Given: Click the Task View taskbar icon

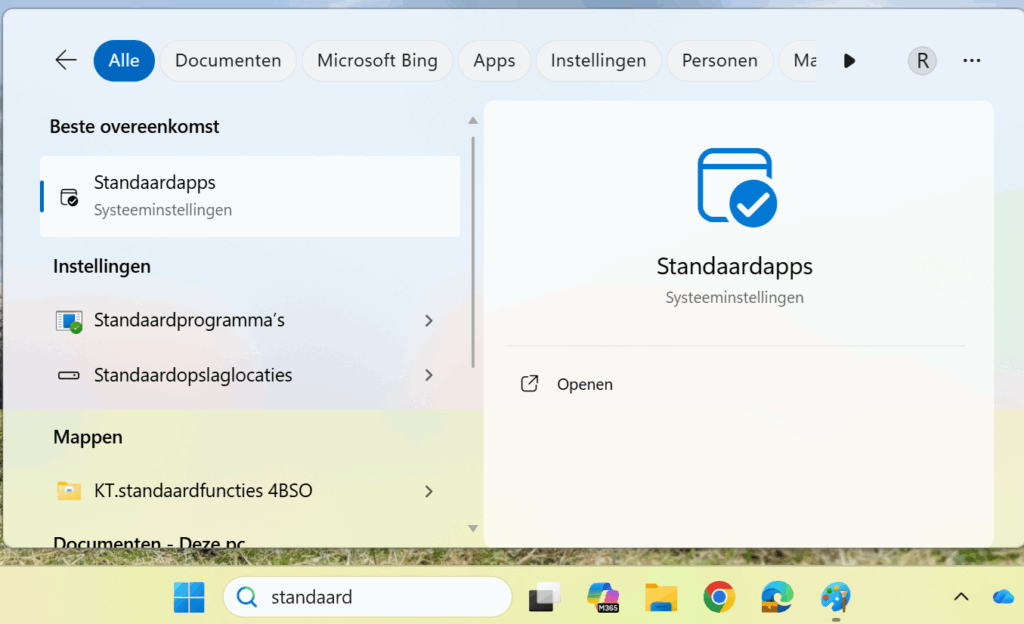Looking at the screenshot, I should pos(545,597).
